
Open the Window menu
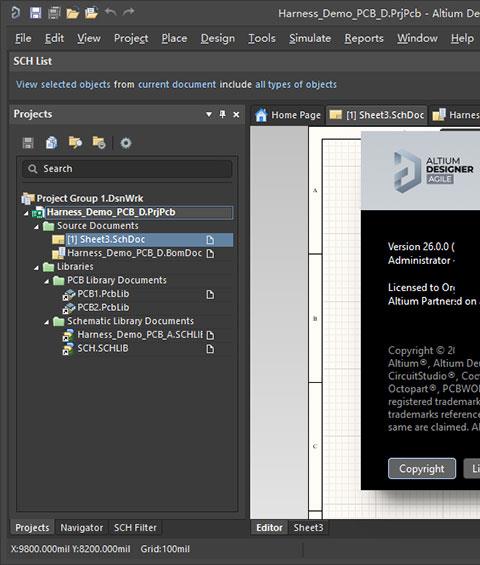tap(417, 38)
